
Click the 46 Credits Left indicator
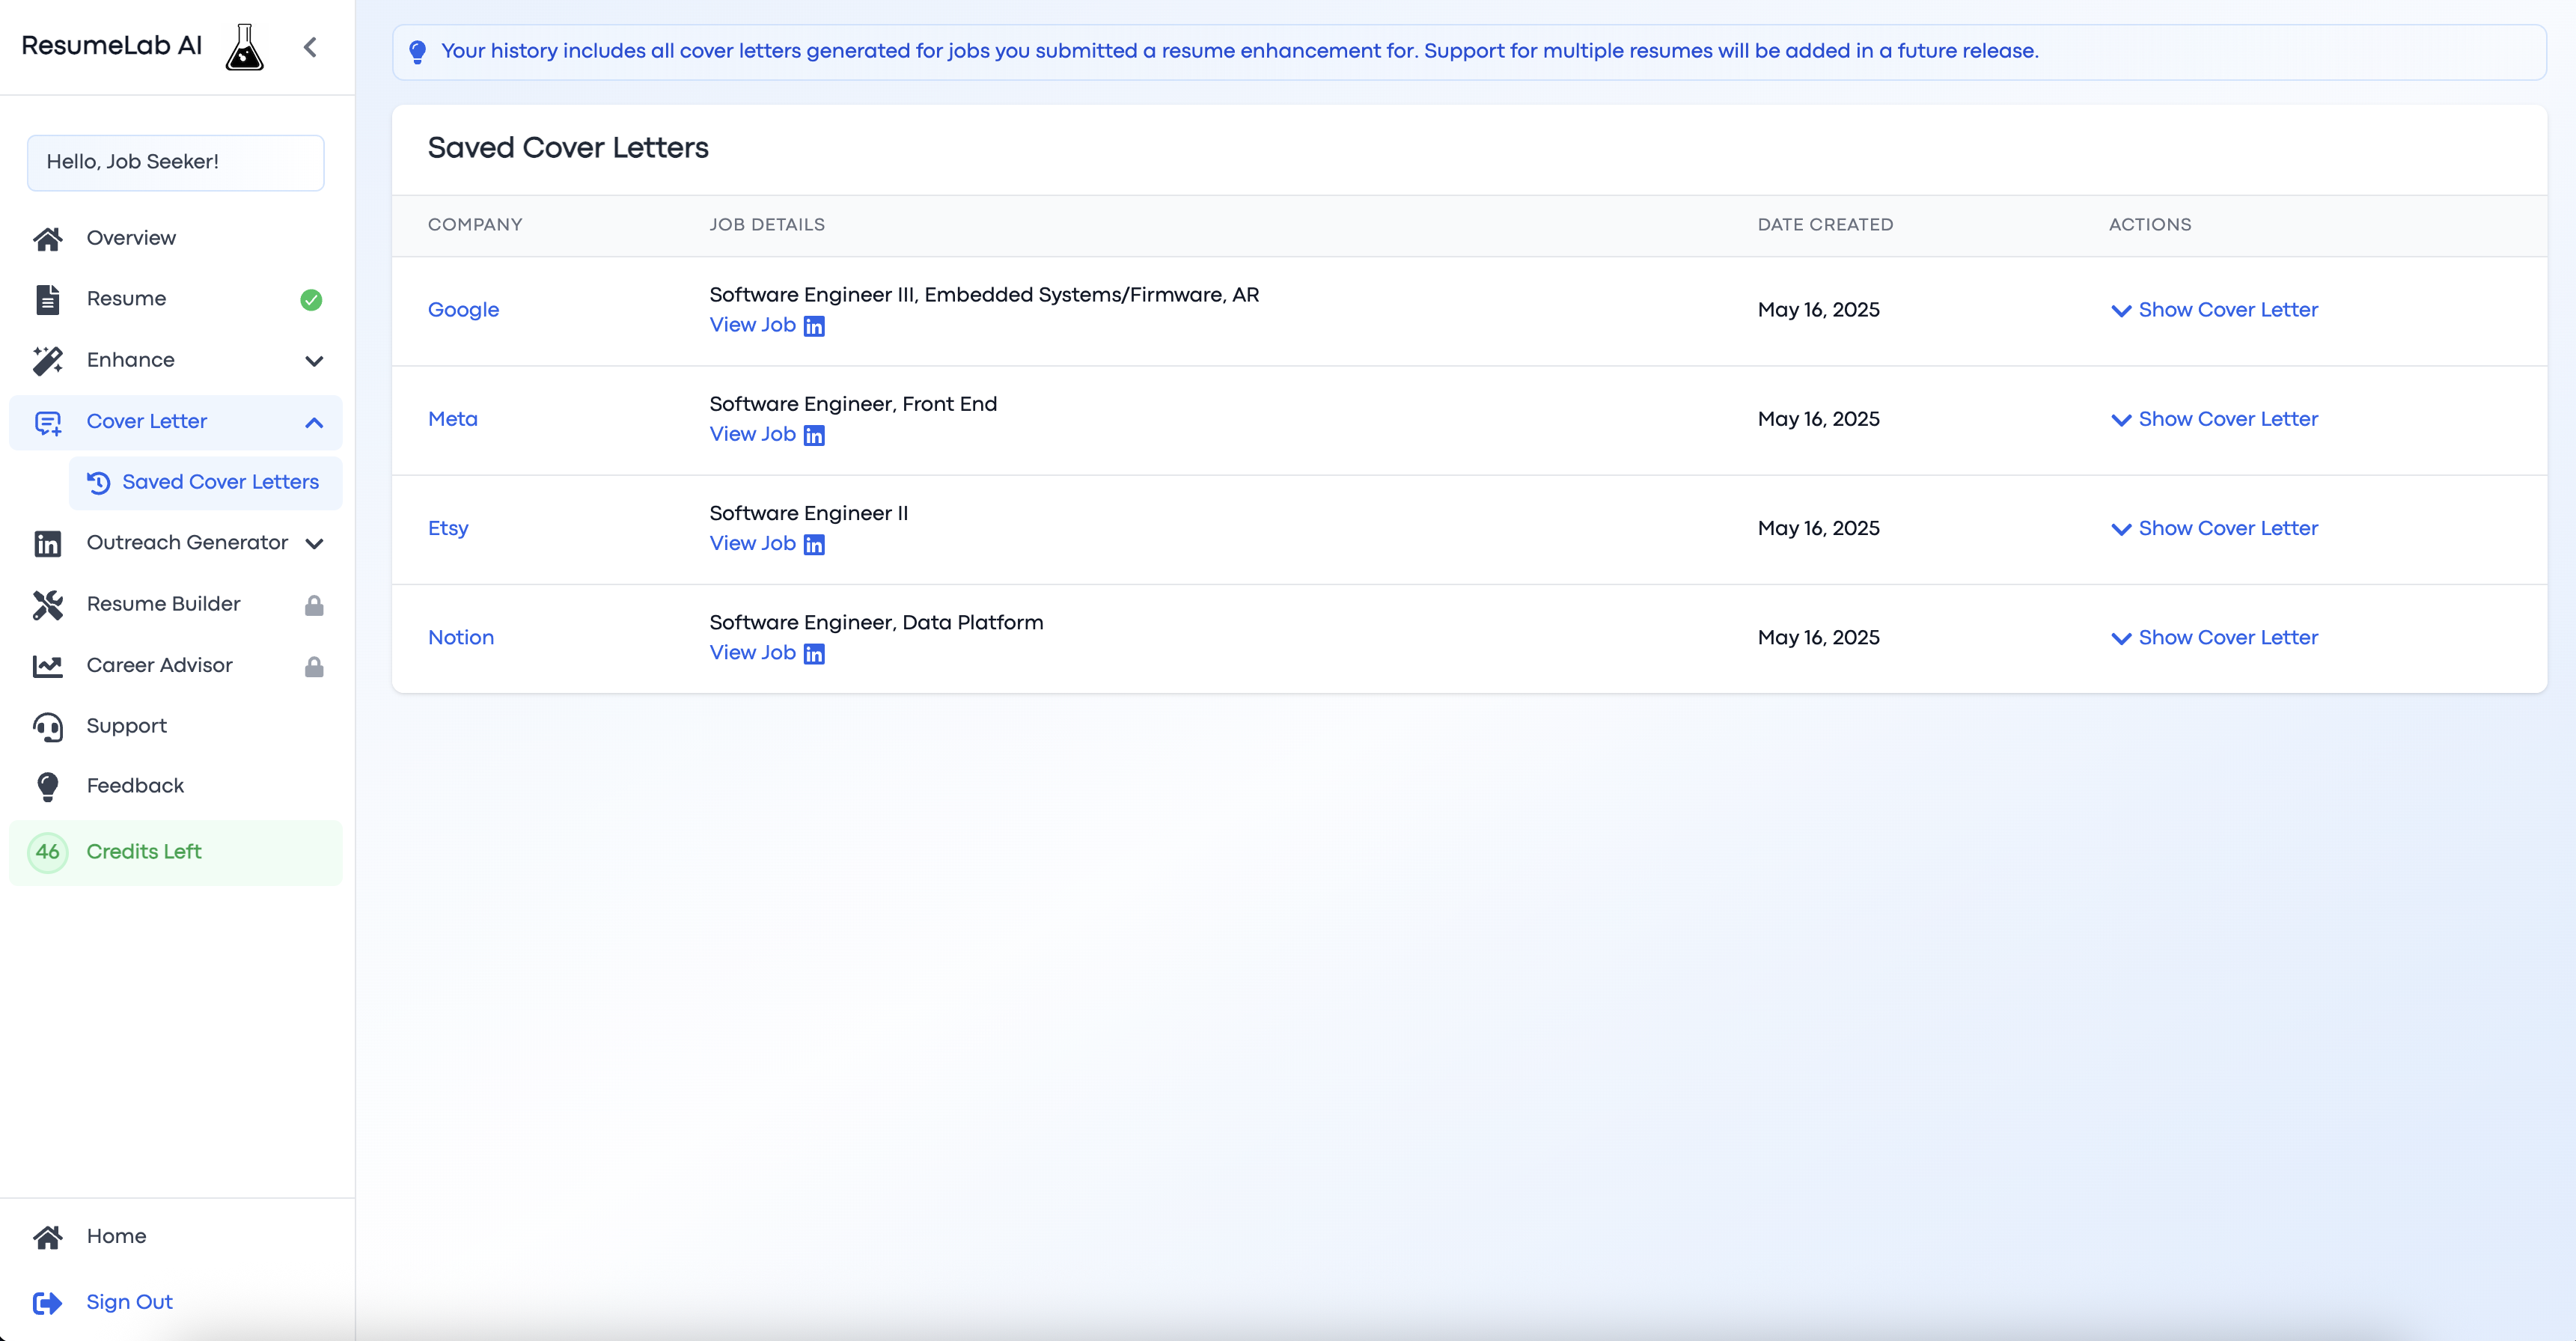(x=144, y=852)
